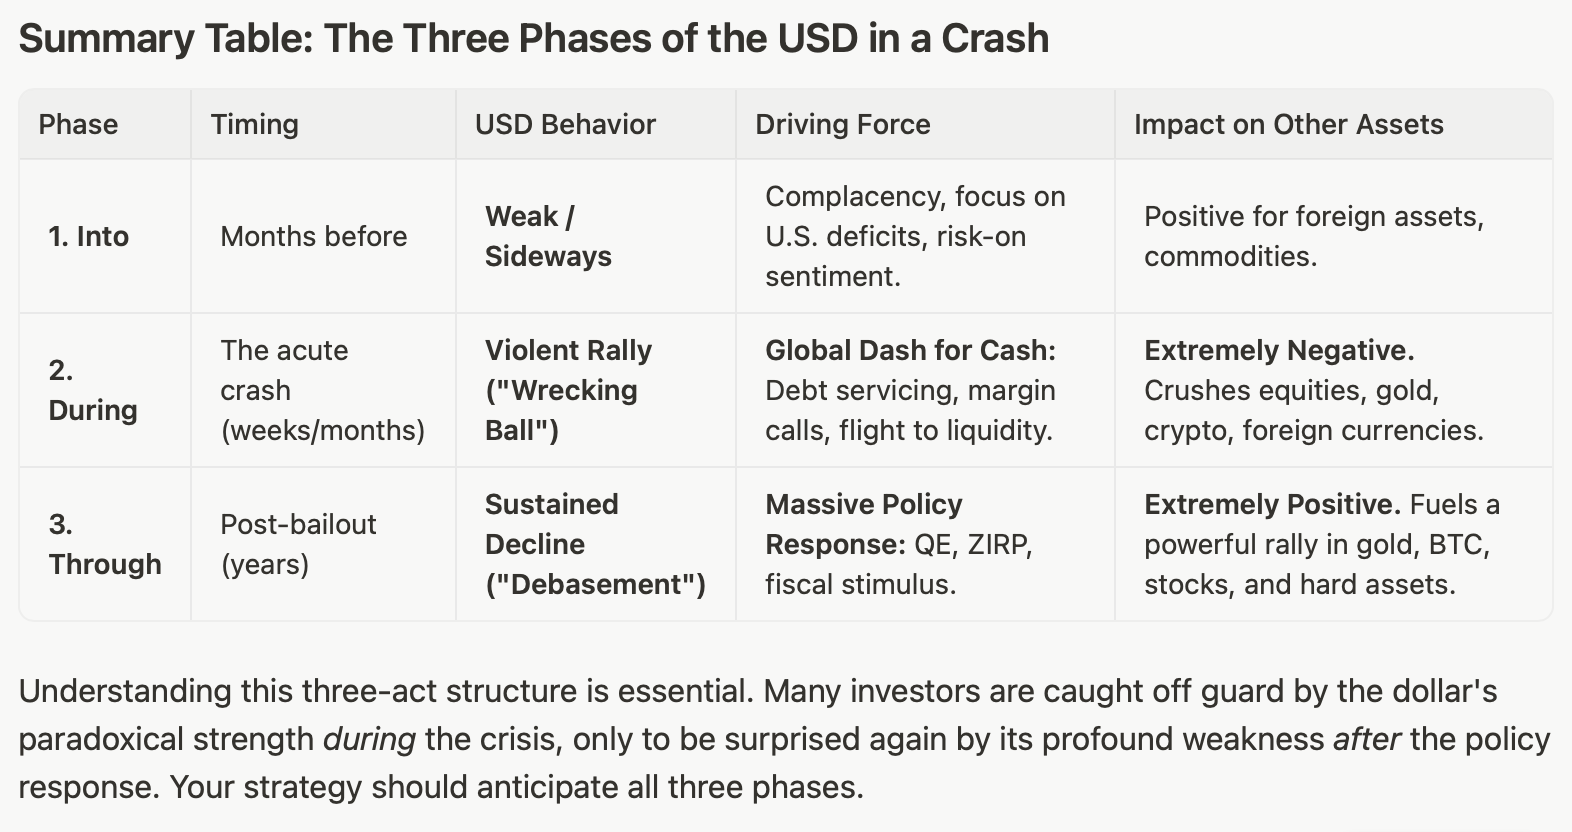The image size is (1572, 832).
Task: Select the 'Sustained Decline' behavior cell
Action: (x=595, y=544)
